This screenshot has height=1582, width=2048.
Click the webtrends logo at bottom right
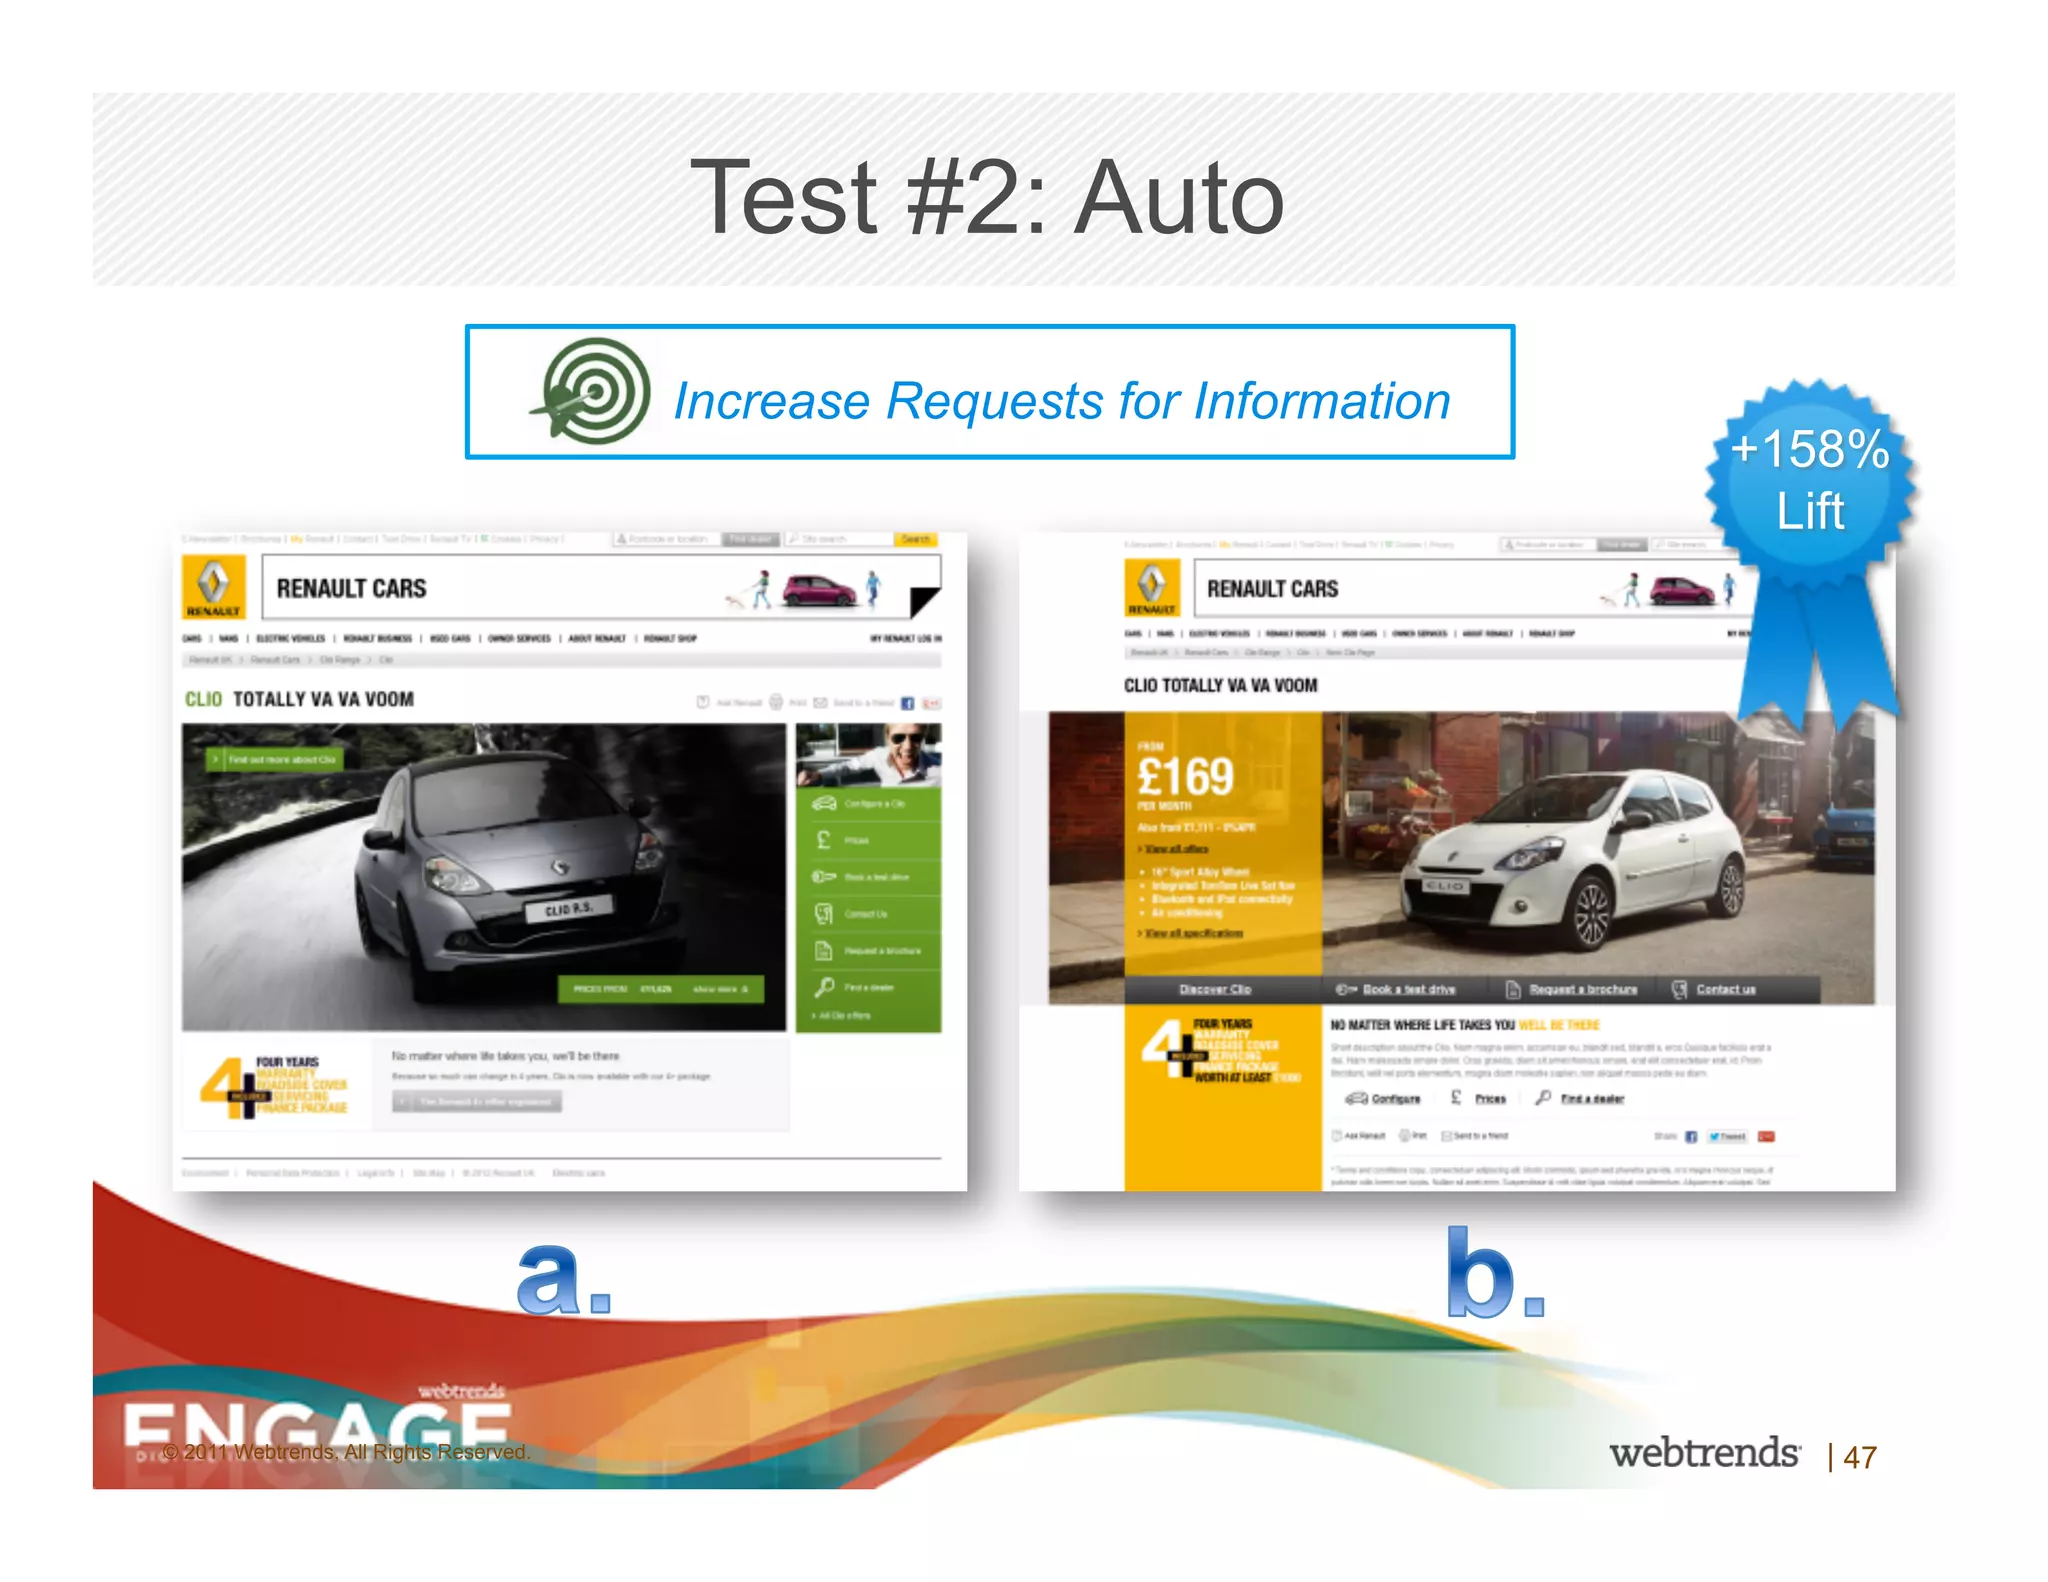tap(1705, 1453)
